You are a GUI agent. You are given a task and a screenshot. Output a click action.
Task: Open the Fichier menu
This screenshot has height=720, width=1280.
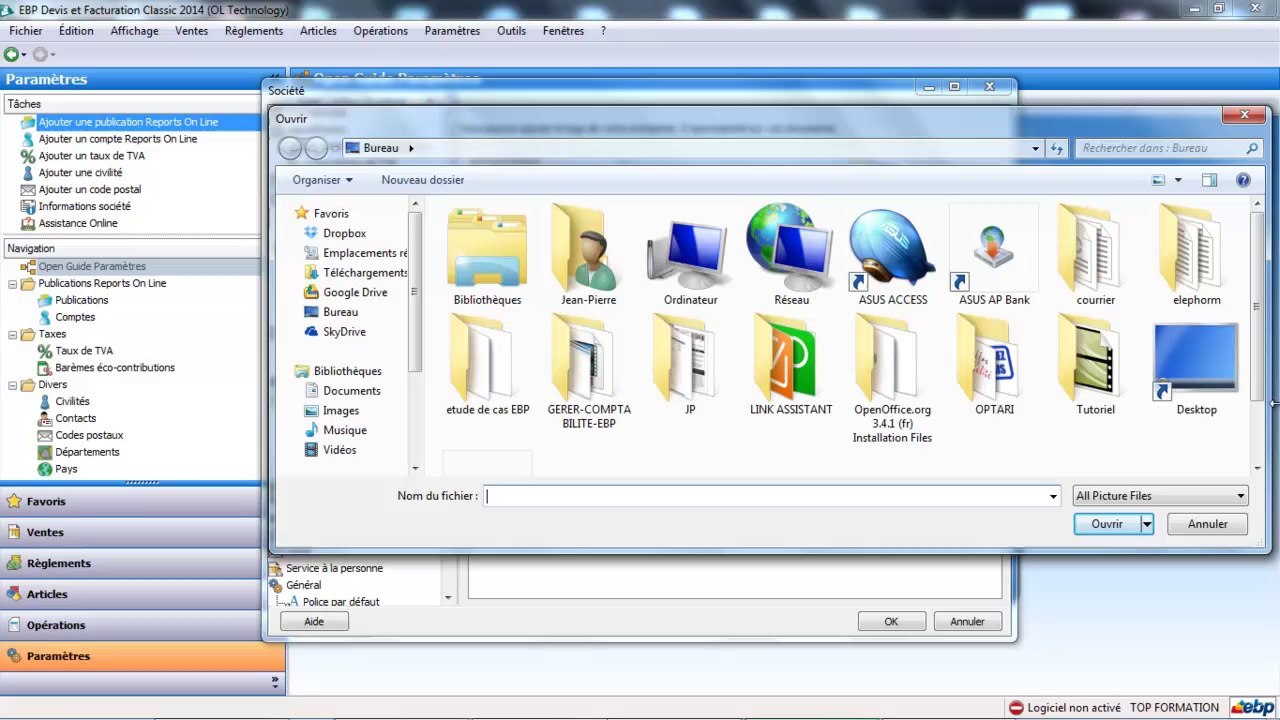pyautogui.click(x=26, y=31)
